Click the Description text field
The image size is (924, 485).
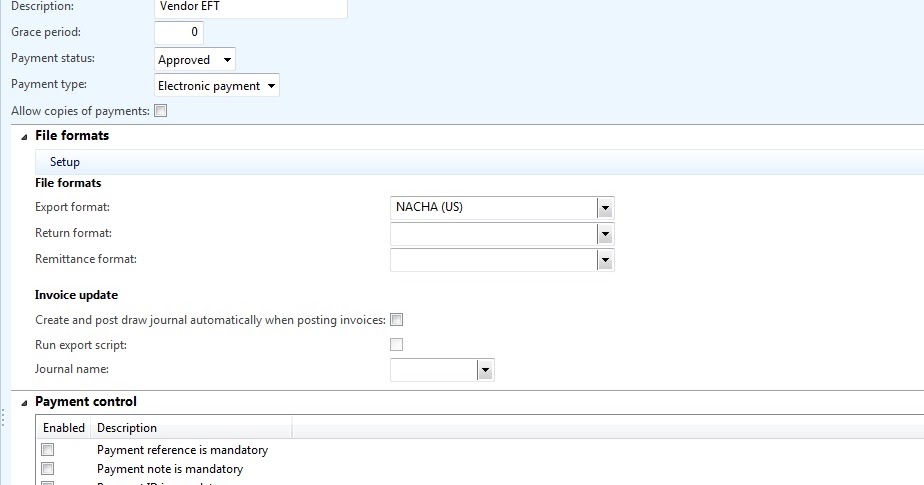click(x=250, y=8)
